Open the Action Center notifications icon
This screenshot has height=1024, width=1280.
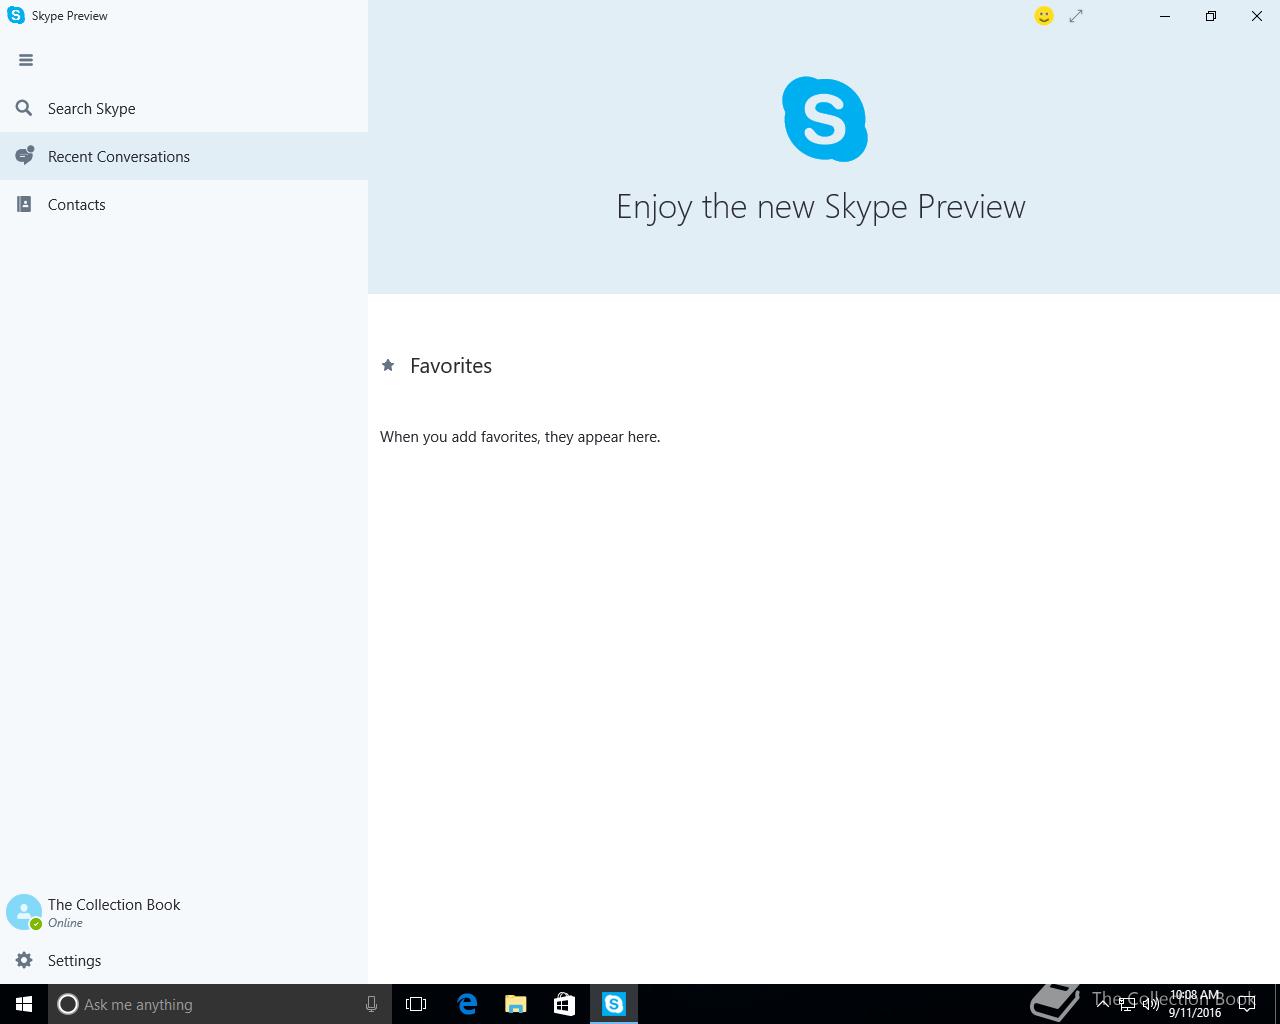coord(1247,1005)
